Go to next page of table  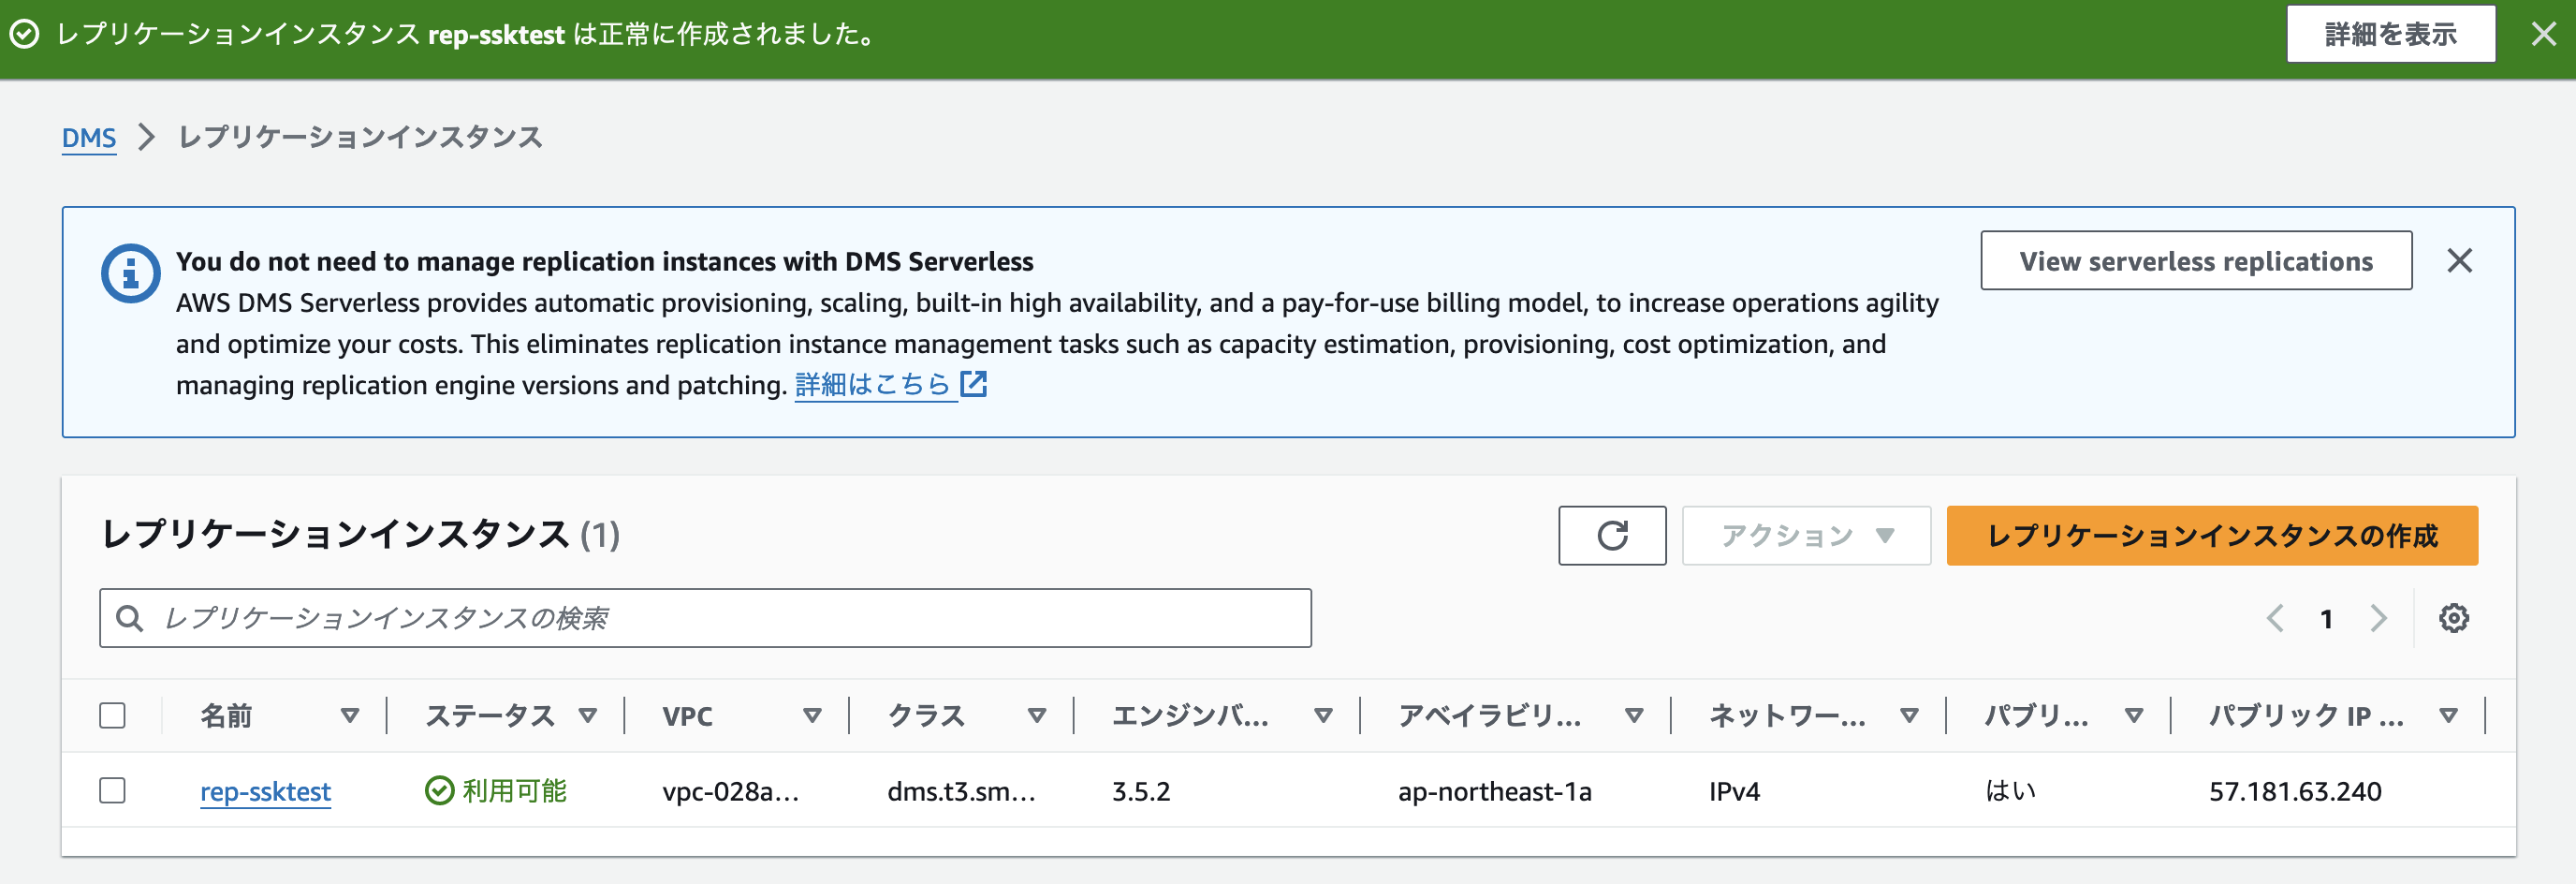(x=2379, y=619)
